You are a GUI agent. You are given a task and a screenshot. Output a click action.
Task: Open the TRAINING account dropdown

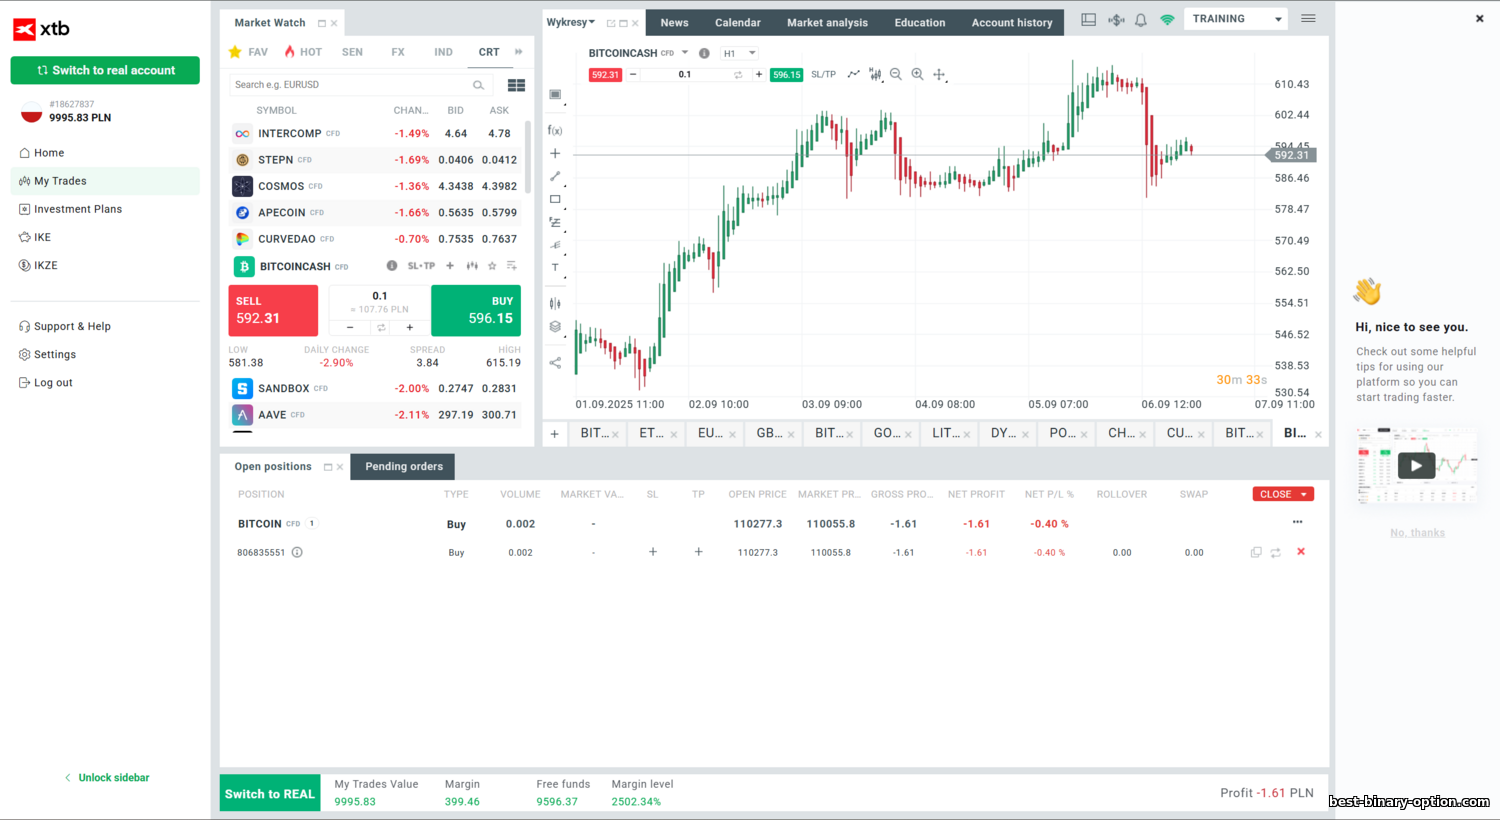point(1236,19)
